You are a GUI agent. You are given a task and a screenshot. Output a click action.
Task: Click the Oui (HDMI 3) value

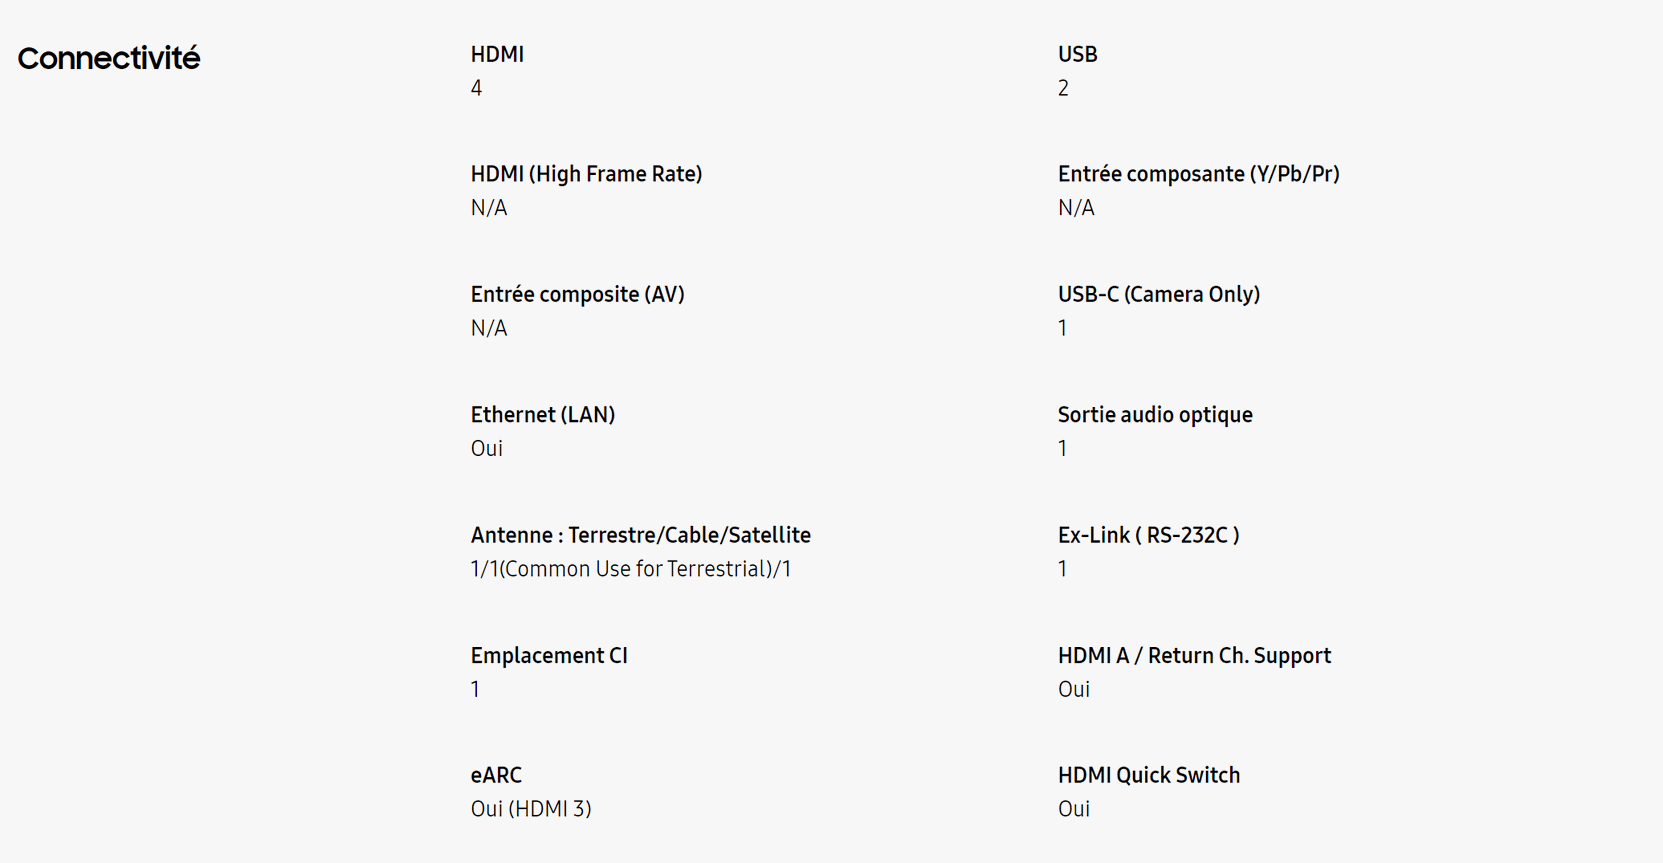point(531,809)
